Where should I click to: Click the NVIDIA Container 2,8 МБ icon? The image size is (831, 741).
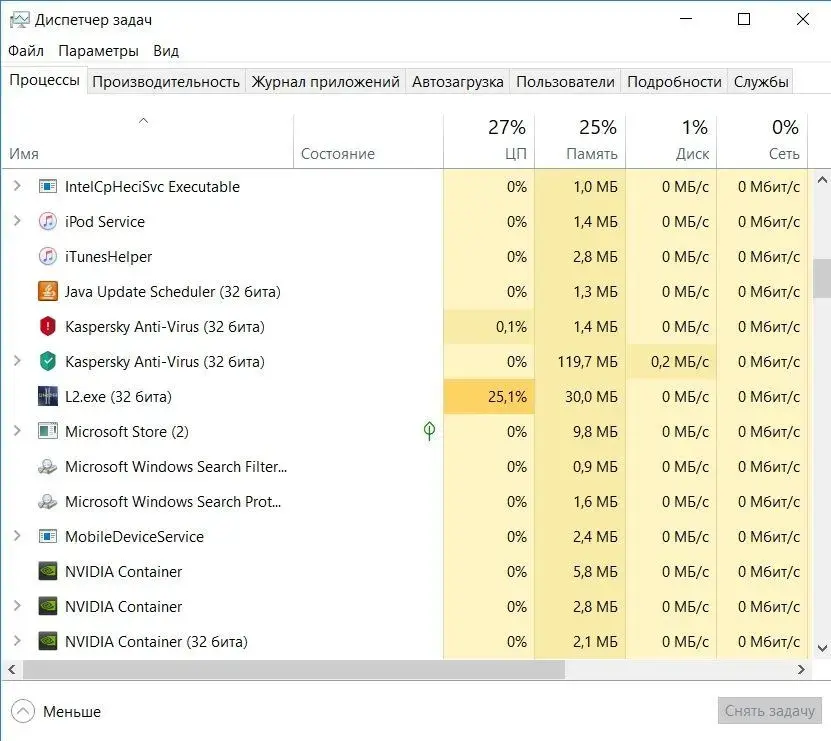pos(48,606)
